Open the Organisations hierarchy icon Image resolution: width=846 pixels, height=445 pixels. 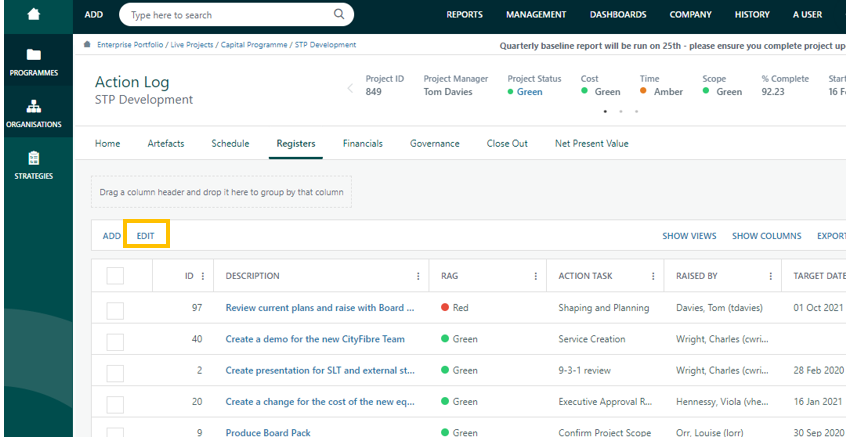coord(33,106)
